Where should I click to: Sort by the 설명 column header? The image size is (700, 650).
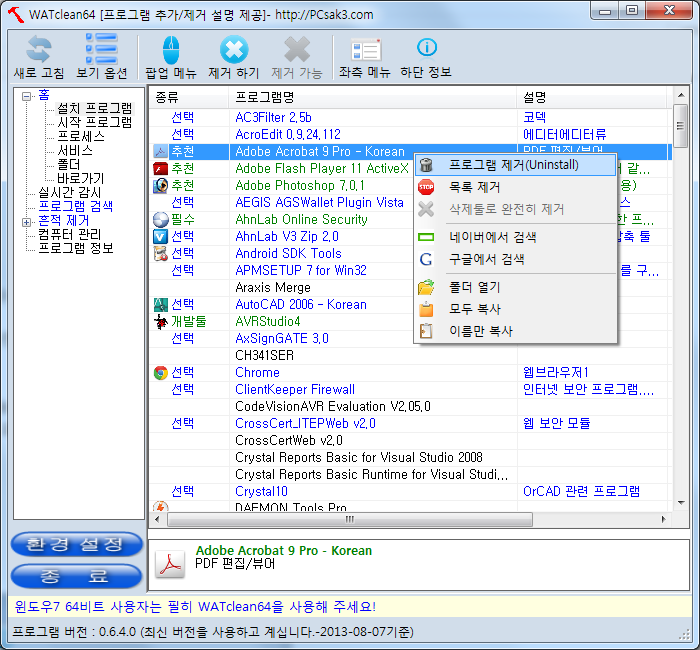592,97
